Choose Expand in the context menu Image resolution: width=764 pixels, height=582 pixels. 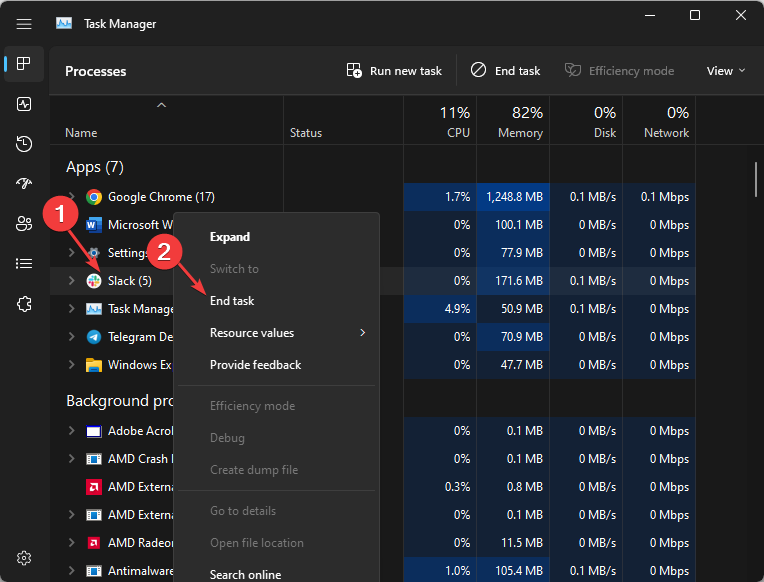[x=276, y=237]
